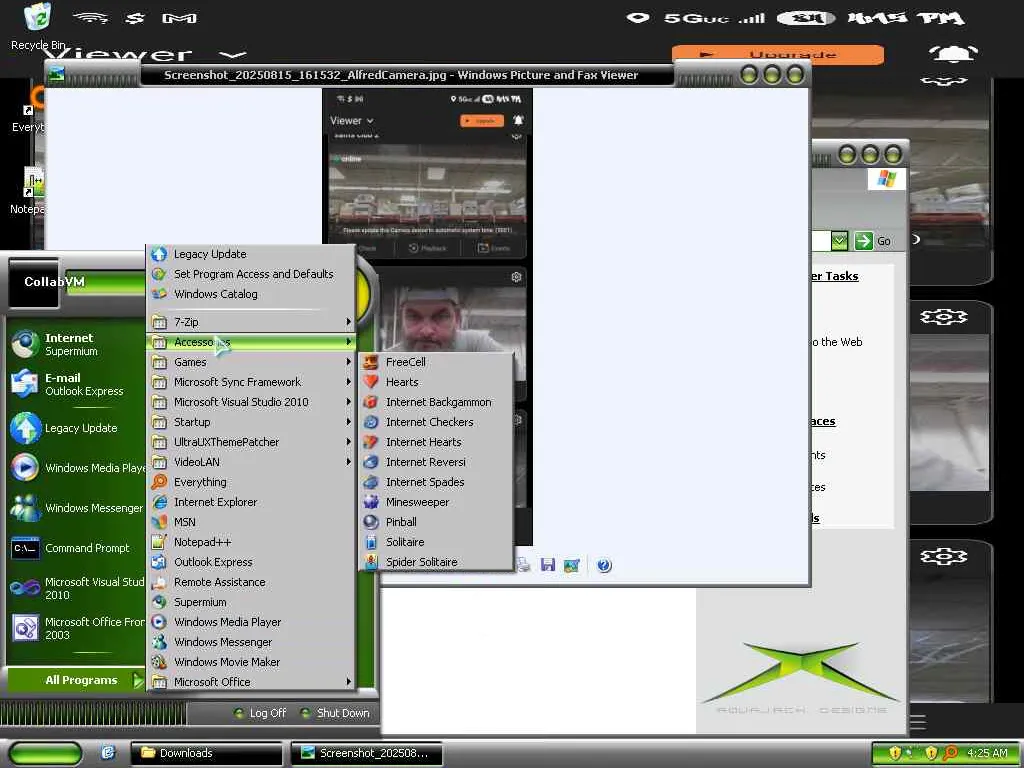Start Internet Spades

coord(435,482)
